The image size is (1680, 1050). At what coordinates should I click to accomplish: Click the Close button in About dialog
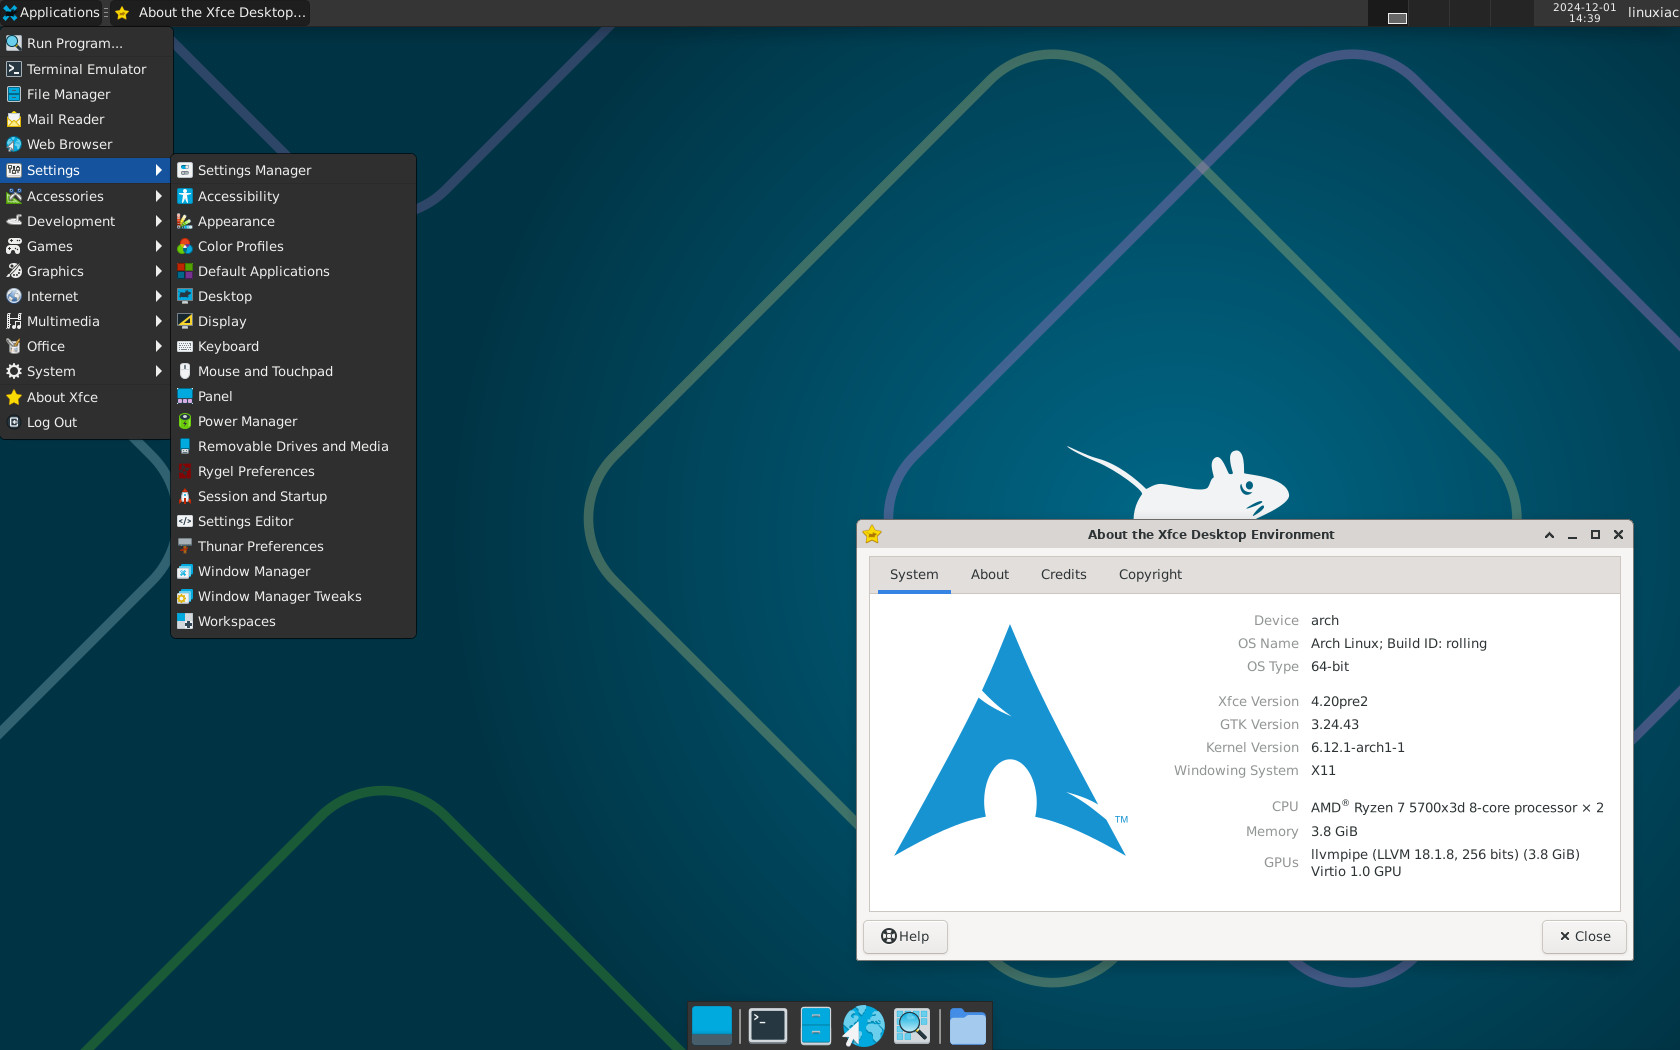(x=1584, y=936)
